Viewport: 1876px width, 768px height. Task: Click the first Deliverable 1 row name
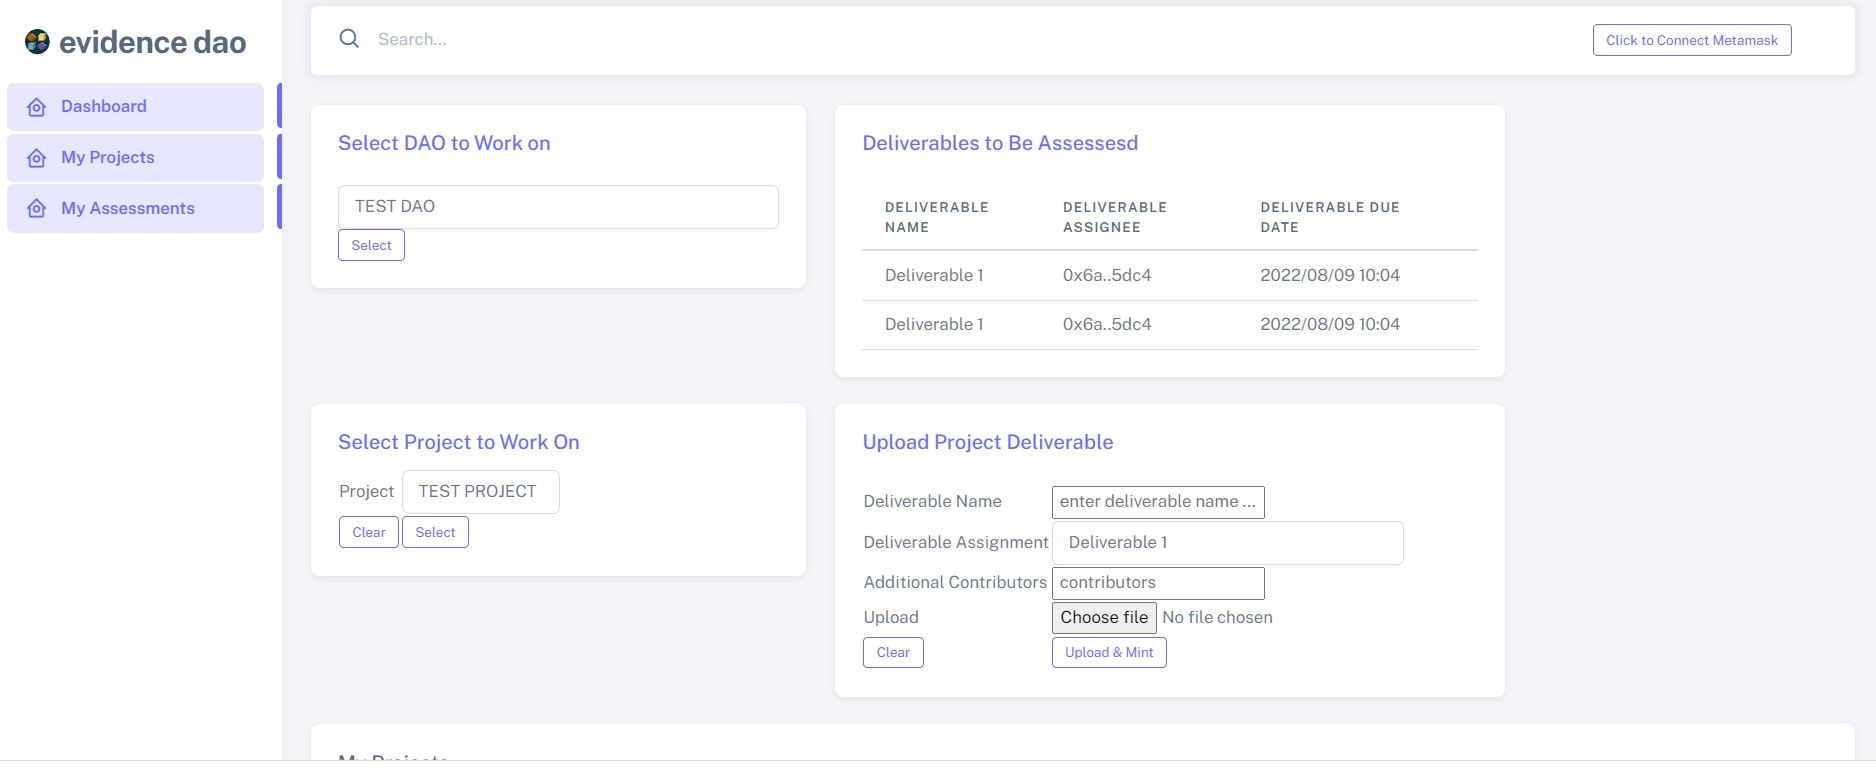934,275
